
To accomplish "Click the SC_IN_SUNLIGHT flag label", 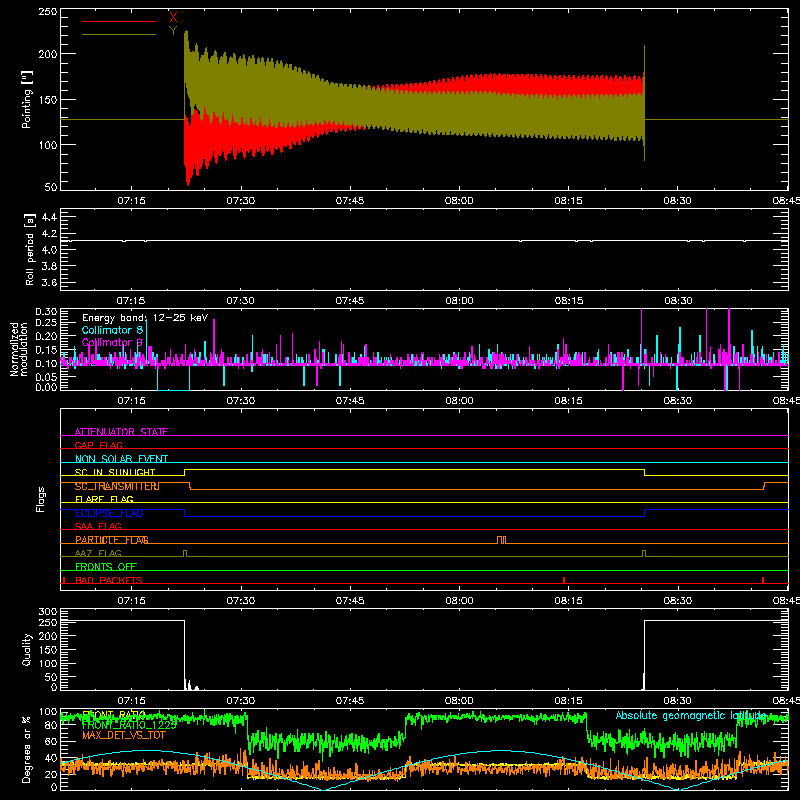I will coord(115,472).
